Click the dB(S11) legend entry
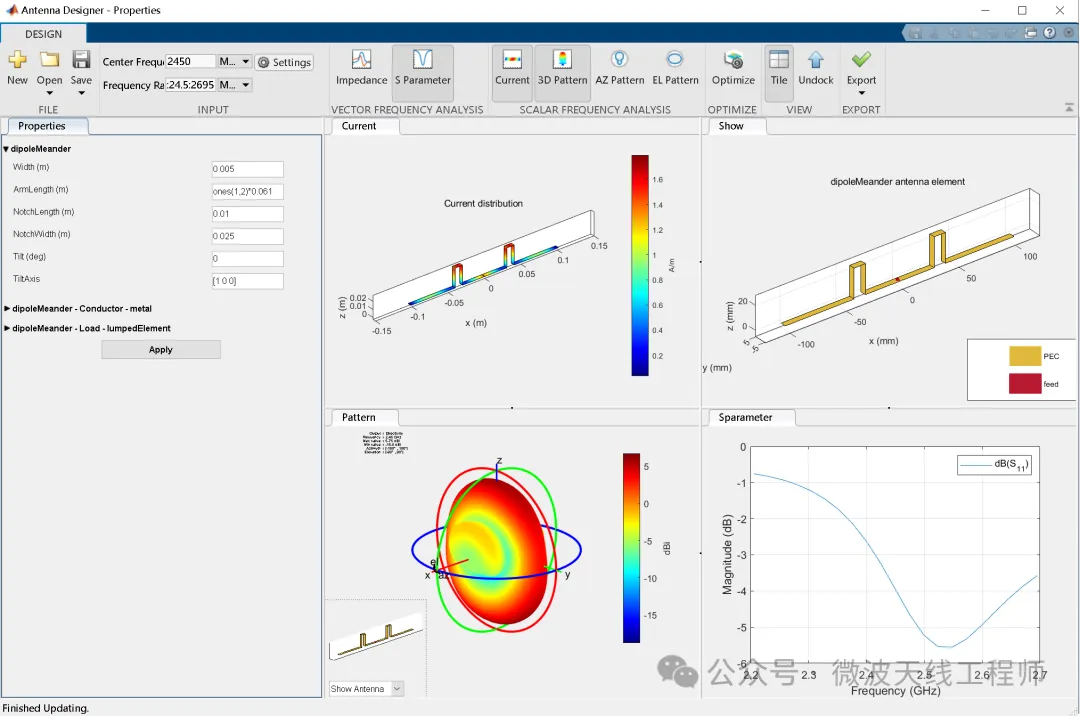 tap(994, 465)
